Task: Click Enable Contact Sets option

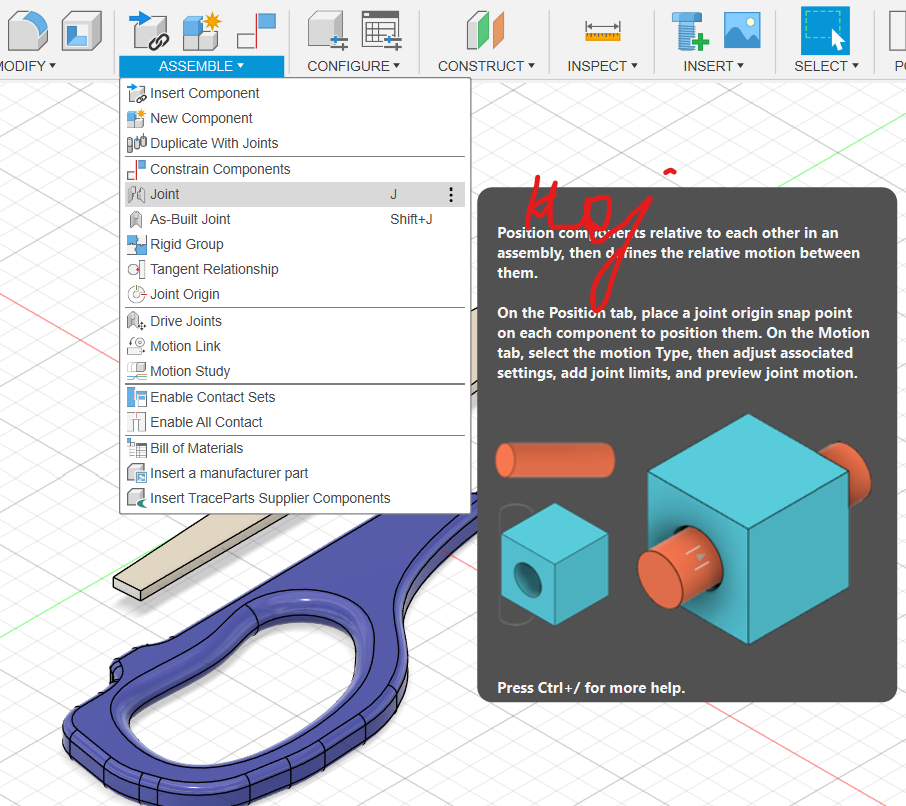Action: click(212, 397)
